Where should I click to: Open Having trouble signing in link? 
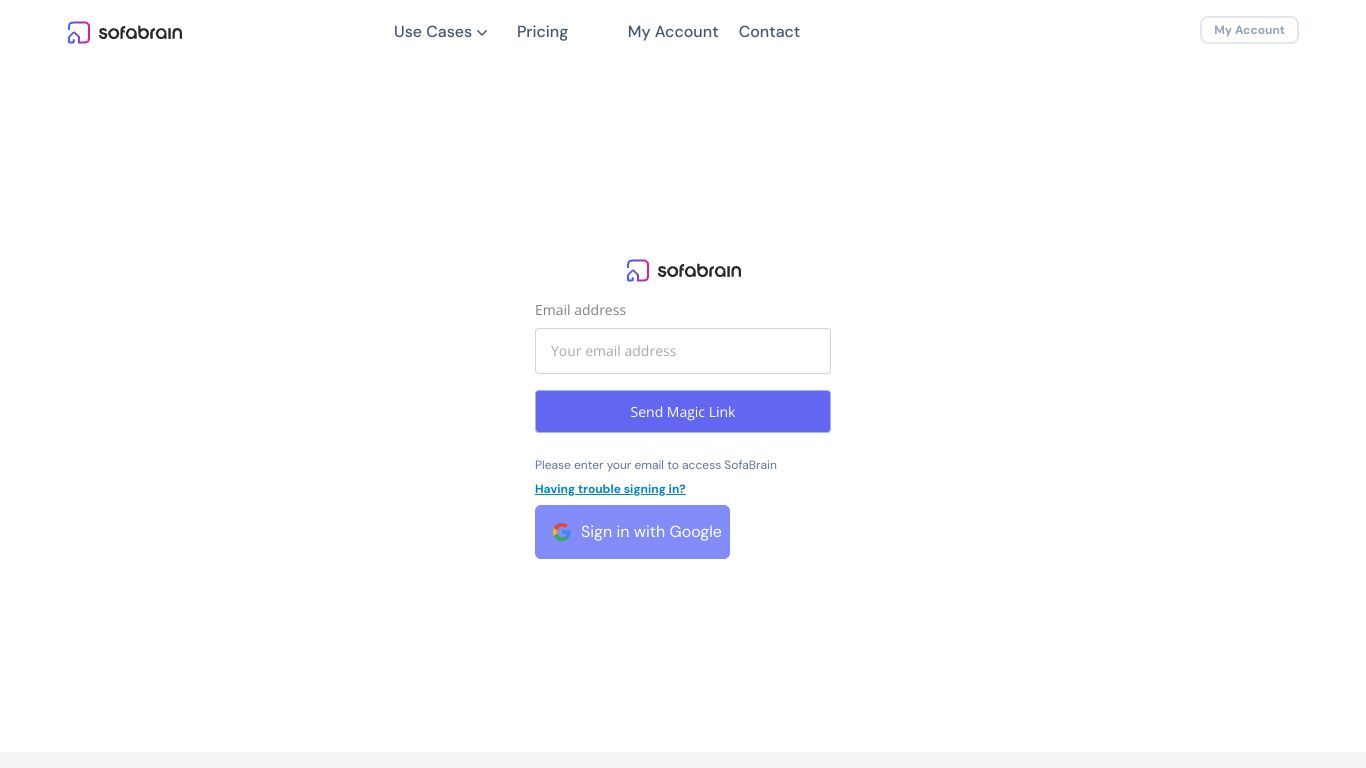click(610, 489)
